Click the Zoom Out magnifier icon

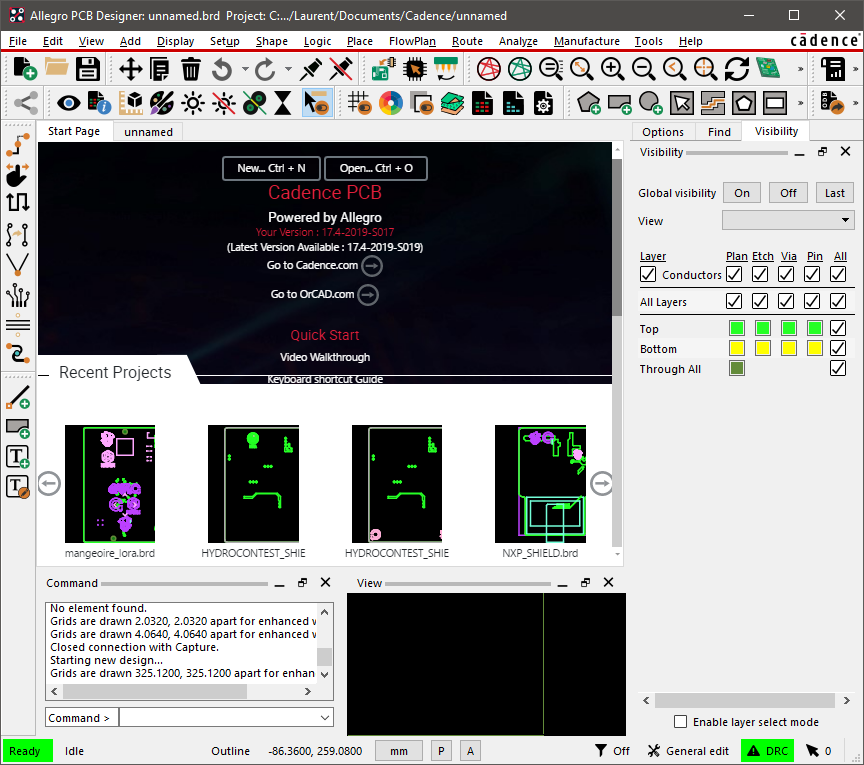click(x=642, y=69)
